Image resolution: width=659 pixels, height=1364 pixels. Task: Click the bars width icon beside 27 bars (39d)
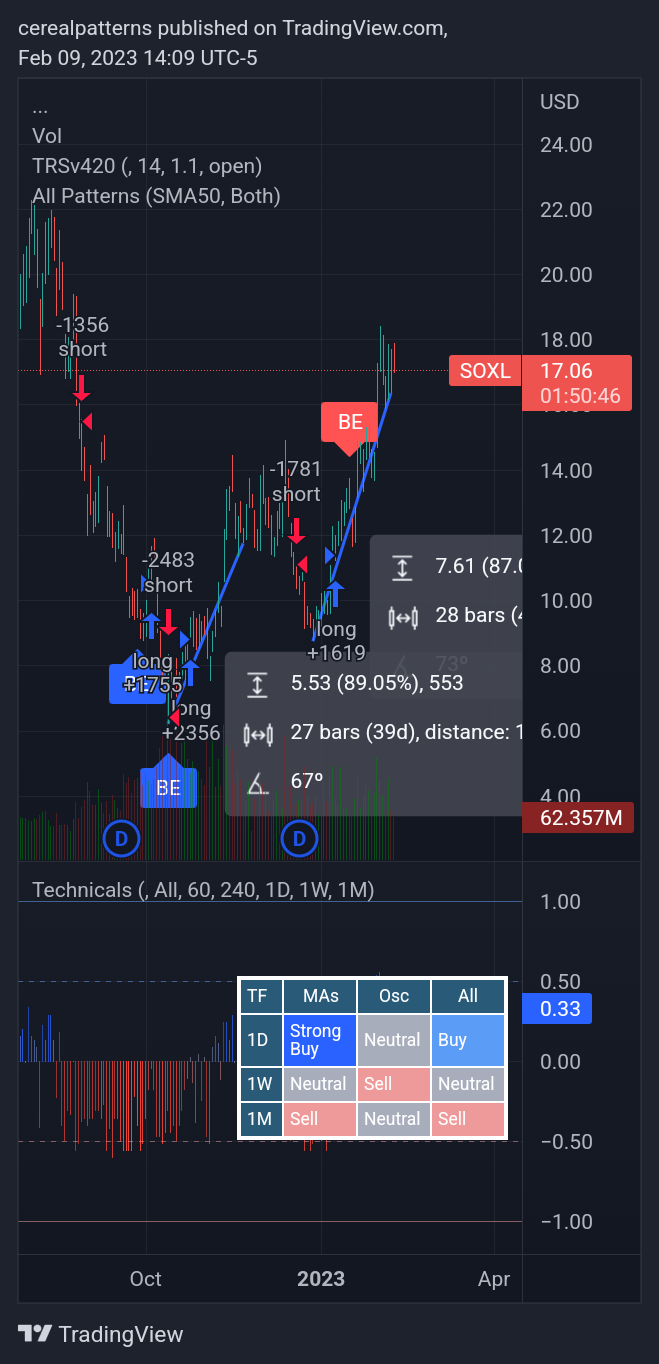[x=258, y=734]
